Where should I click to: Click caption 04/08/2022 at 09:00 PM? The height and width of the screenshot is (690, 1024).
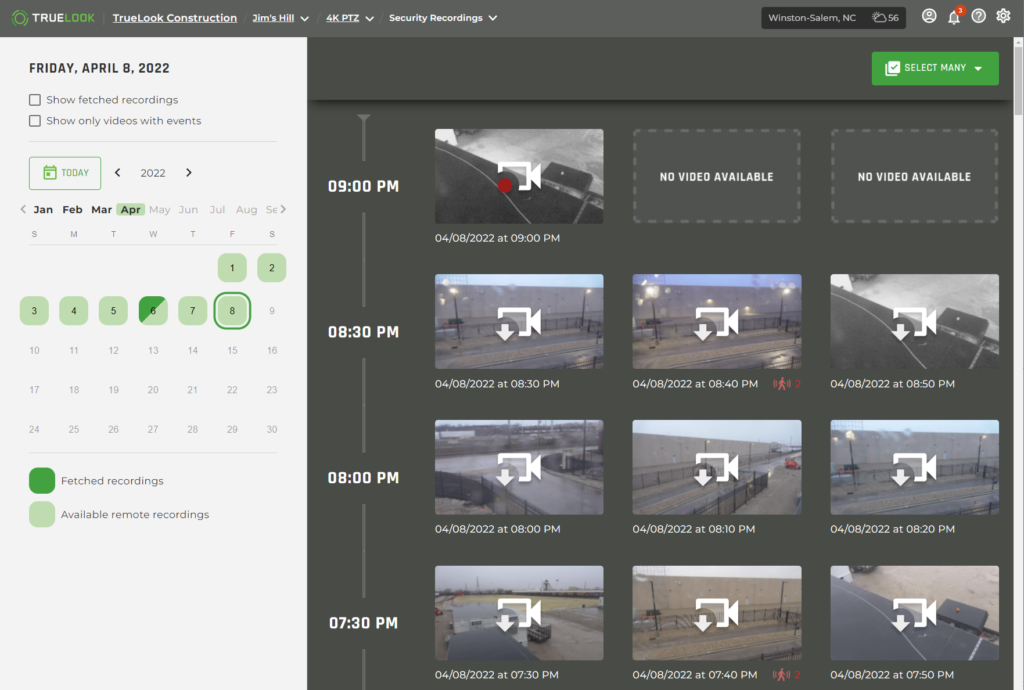[x=497, y=238]
